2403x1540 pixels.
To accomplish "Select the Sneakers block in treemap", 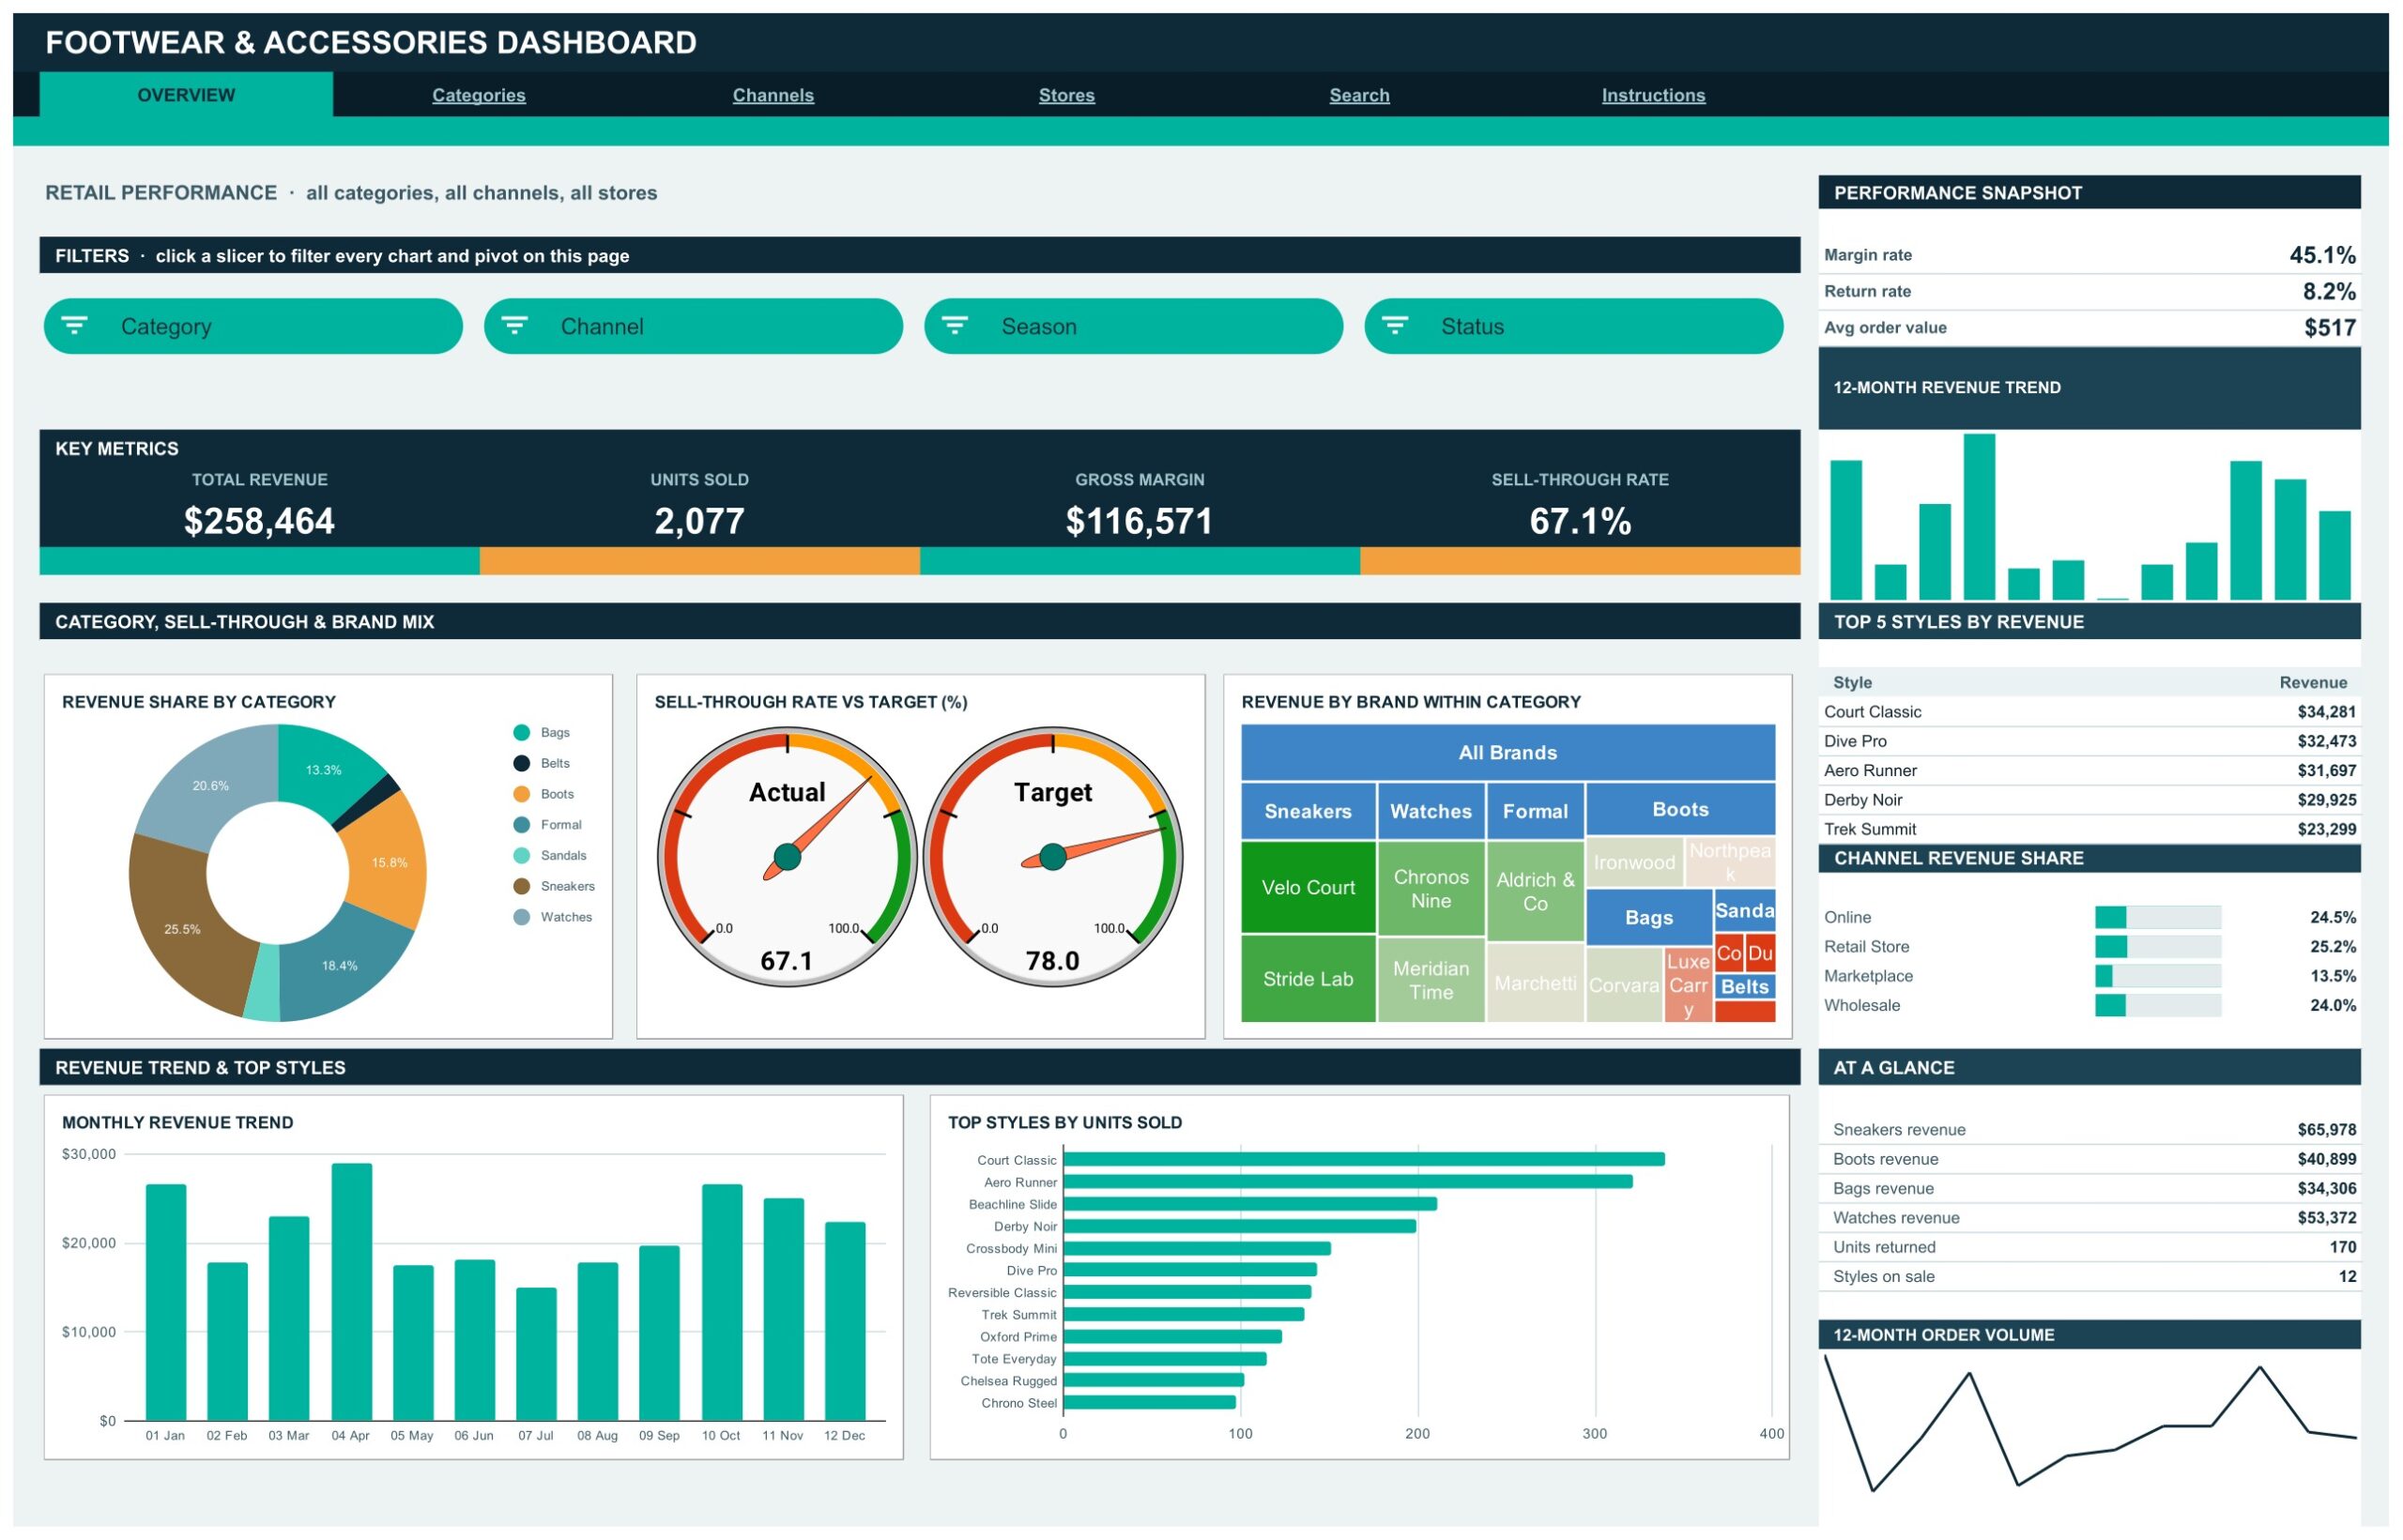I will (1308, 811).
